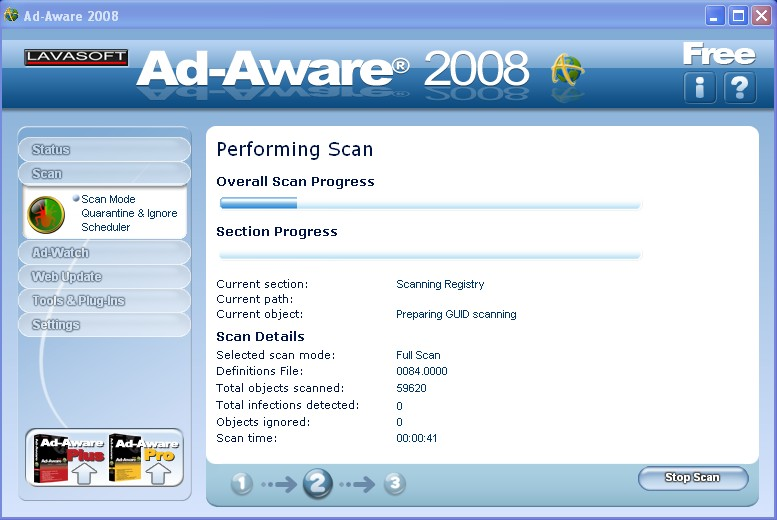777x520 pixels.
Task: Select the step 2 circle
Action: (x=317, y=483)
